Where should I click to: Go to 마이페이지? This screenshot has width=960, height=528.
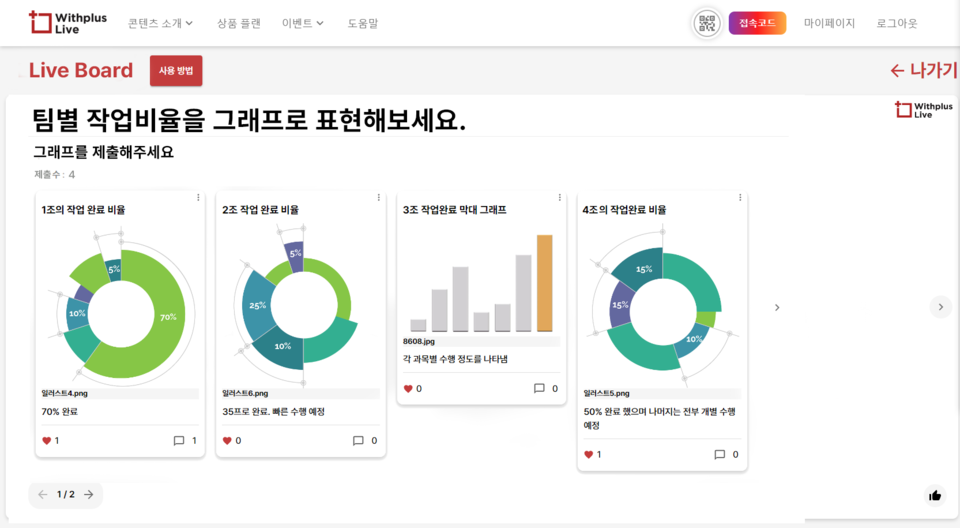(x=829, y=23)
